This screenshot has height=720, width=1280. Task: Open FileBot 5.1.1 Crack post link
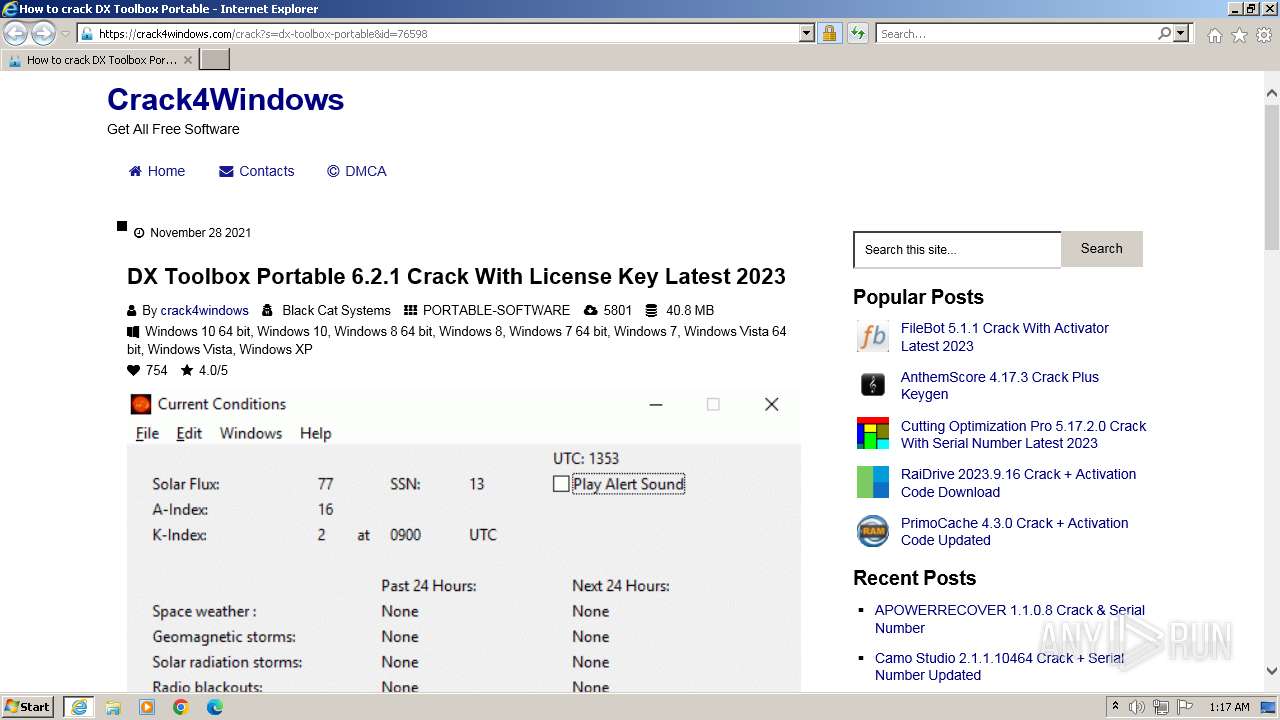[1004, 337]
